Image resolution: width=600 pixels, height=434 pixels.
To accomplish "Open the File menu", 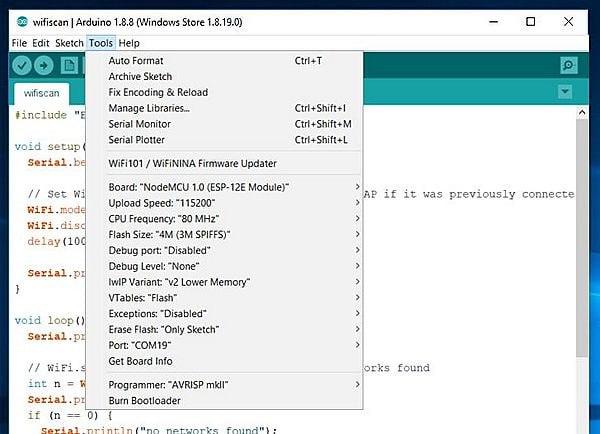I will coord(19,43).
